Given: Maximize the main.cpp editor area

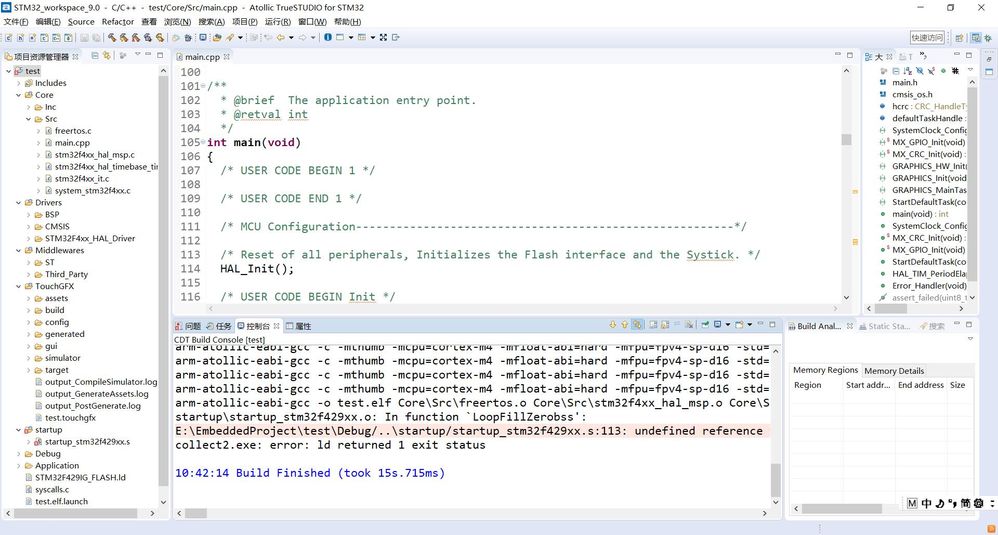Looking at the screenshot, I should pos(850,55).
